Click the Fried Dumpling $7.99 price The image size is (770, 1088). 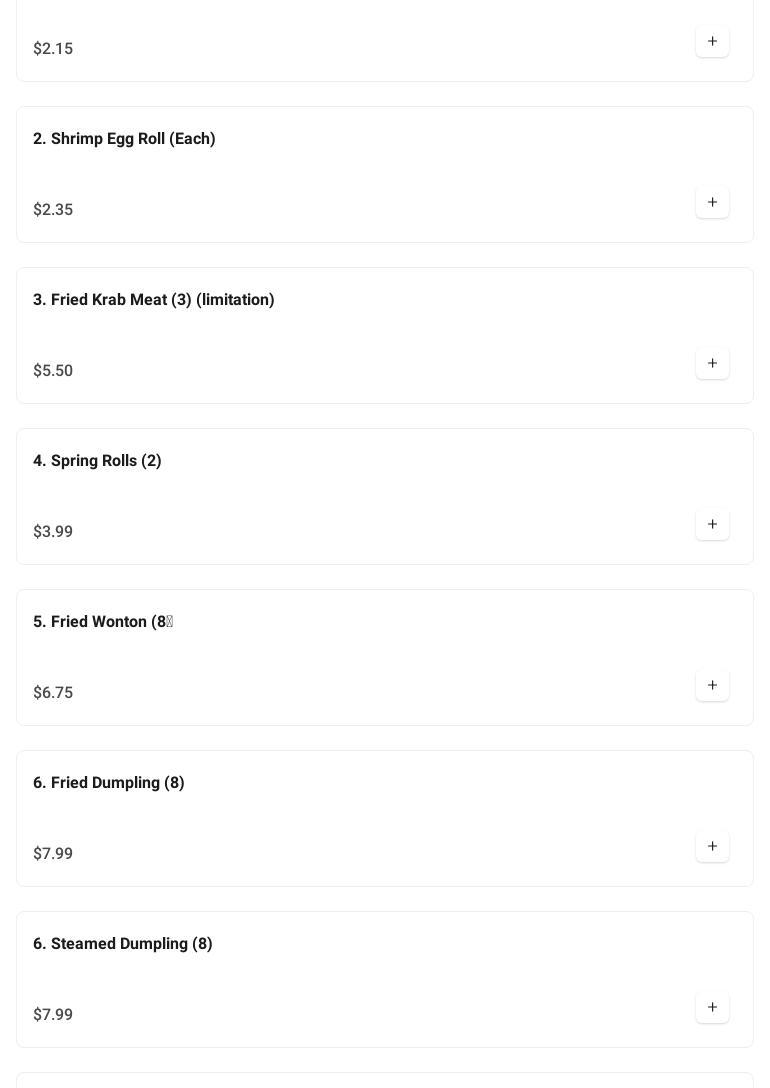click(53, 854)
